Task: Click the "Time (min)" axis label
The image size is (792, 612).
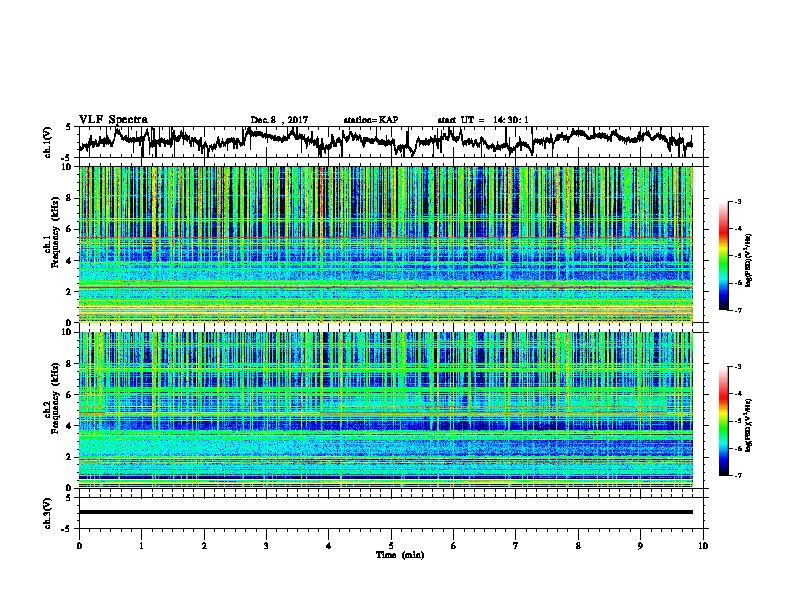Action: (x=400, y=555)
